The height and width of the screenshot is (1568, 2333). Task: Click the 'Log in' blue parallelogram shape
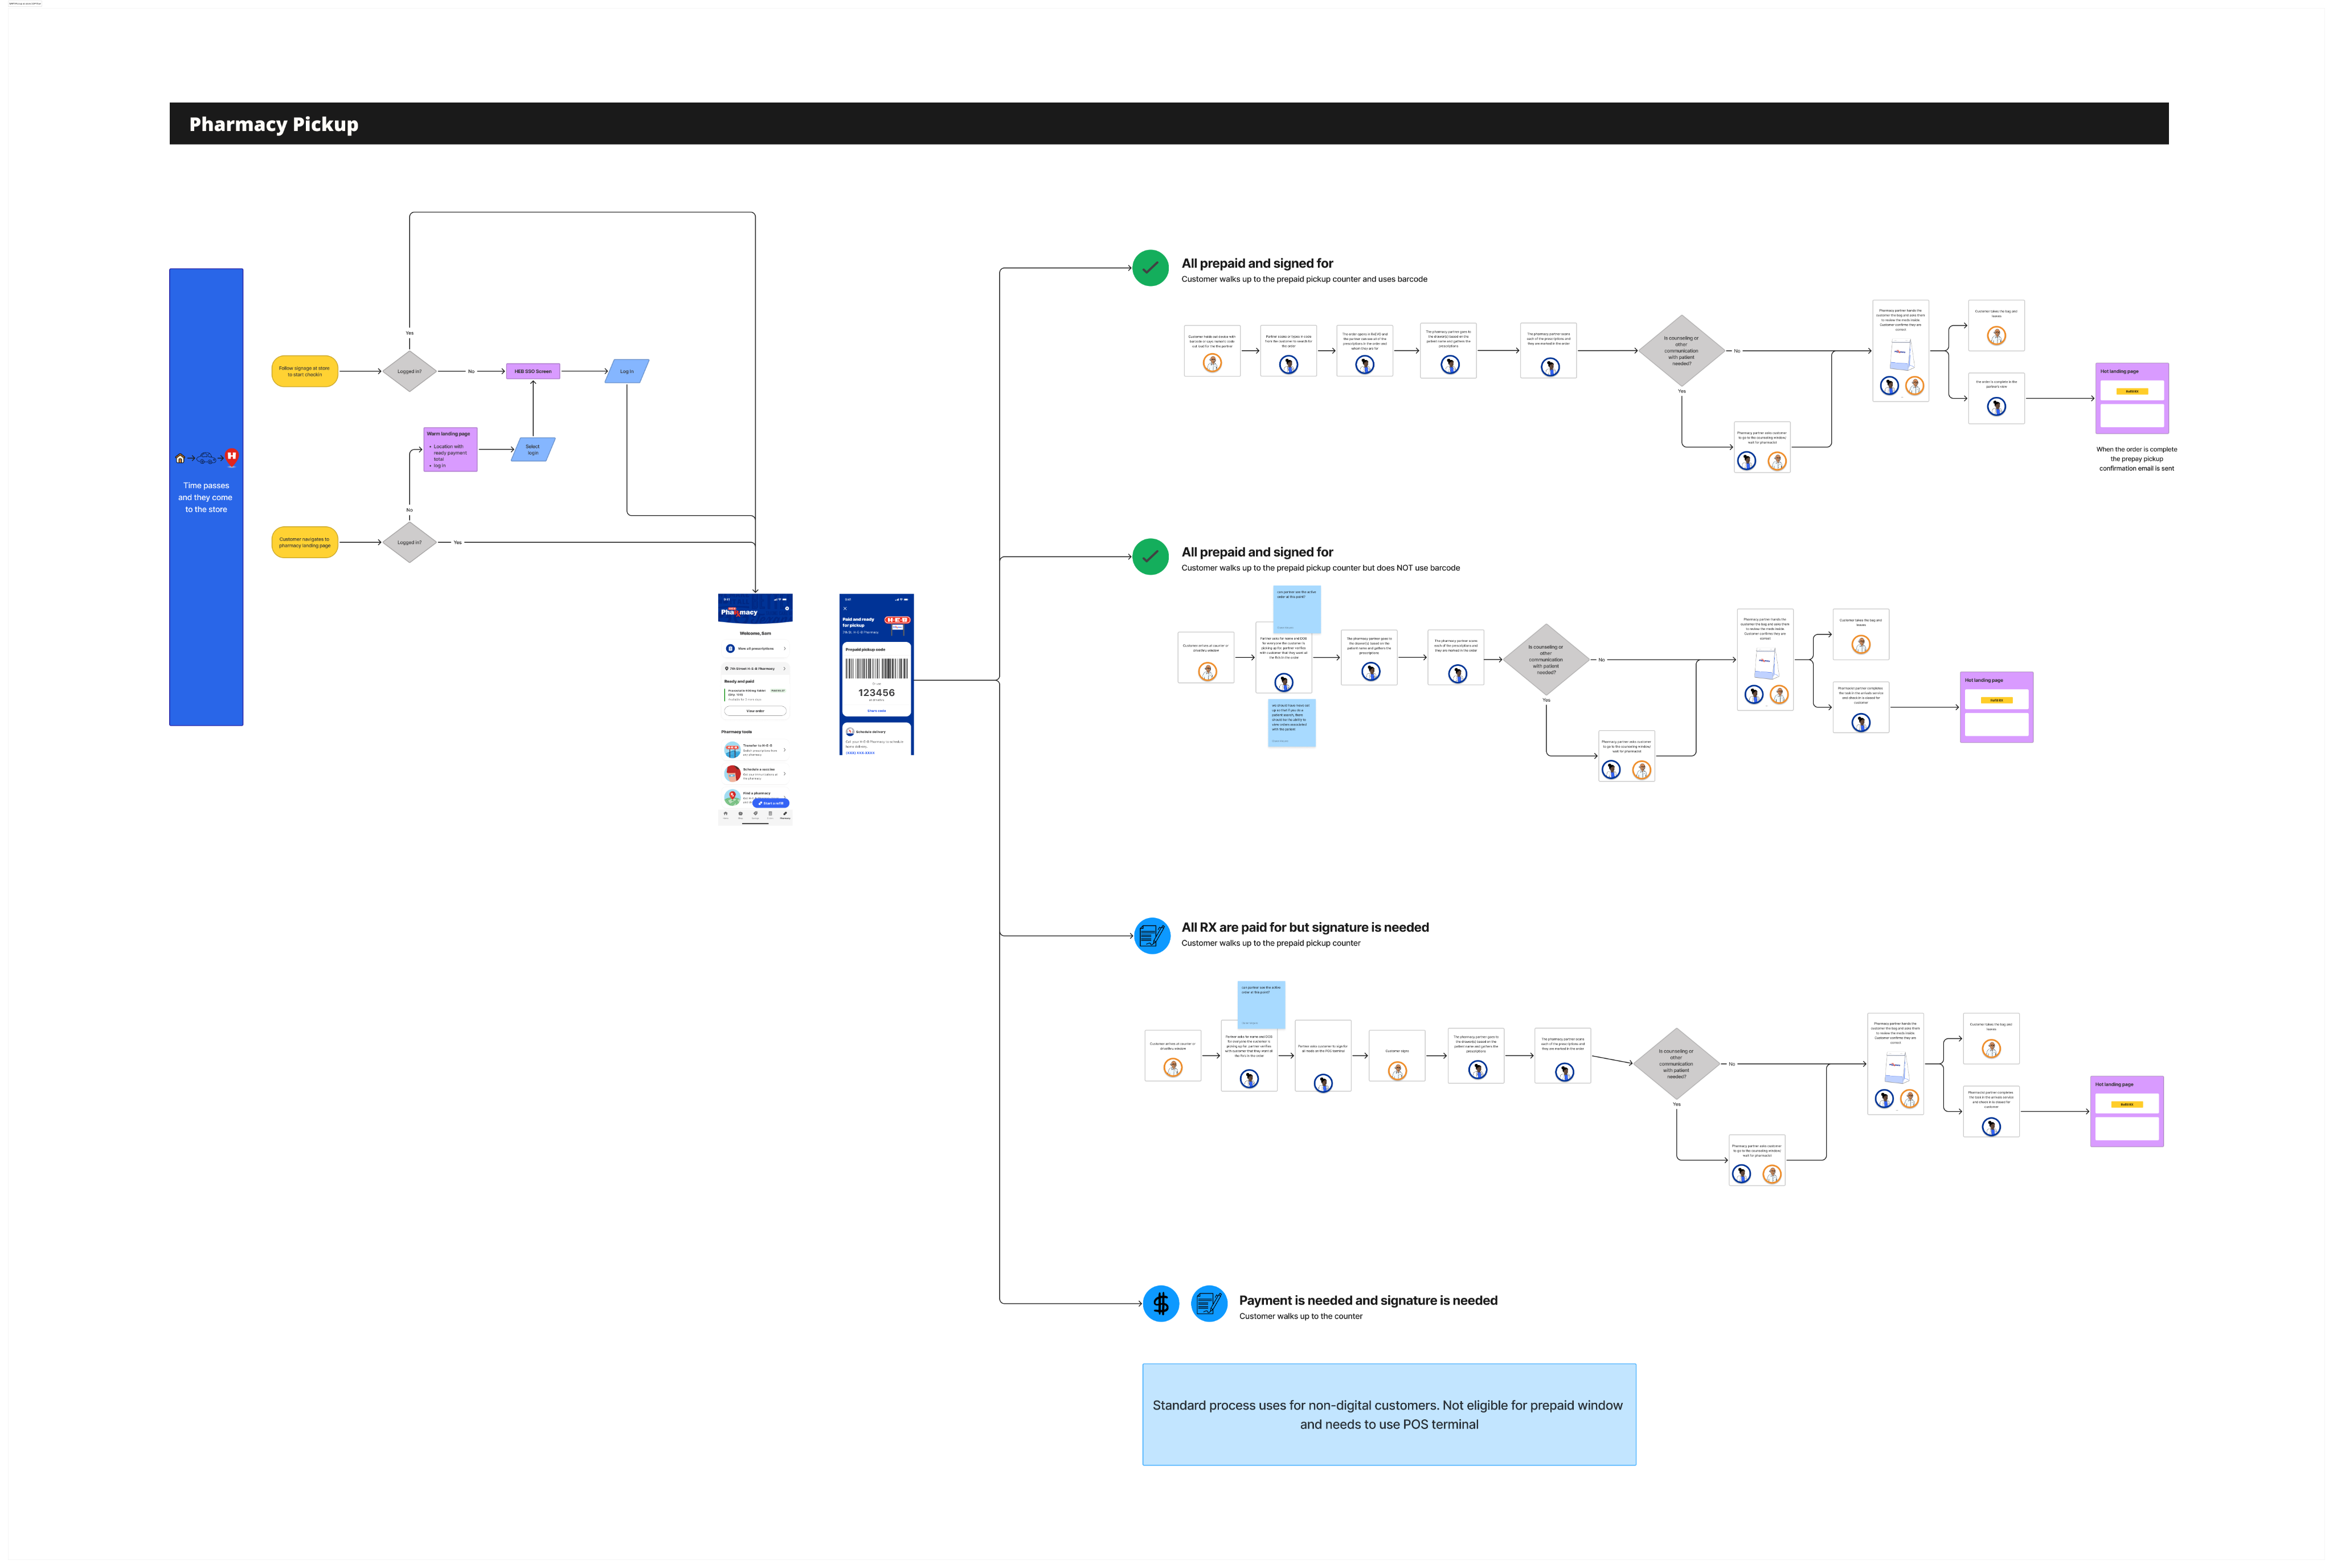point(627,371)
